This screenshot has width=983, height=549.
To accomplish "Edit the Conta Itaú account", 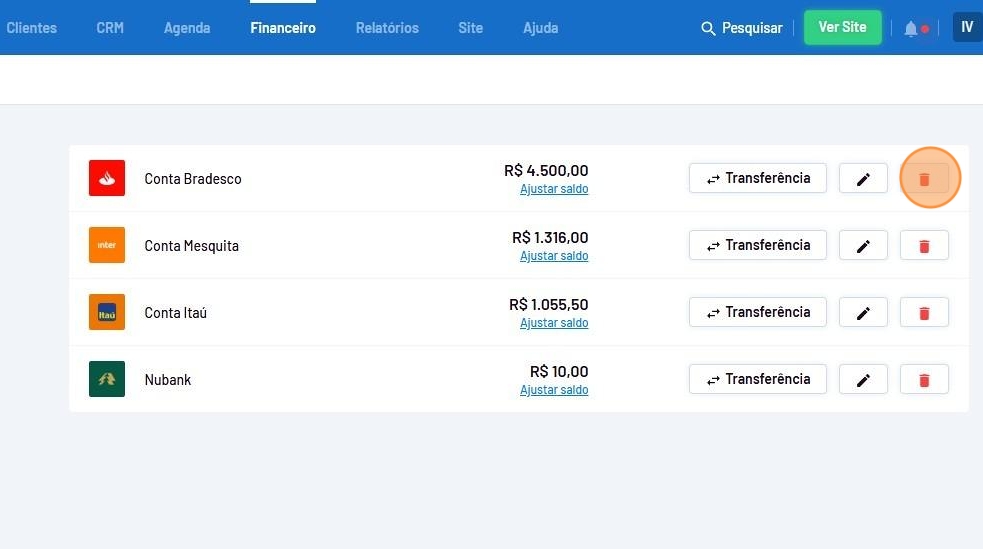I will 863,313.
